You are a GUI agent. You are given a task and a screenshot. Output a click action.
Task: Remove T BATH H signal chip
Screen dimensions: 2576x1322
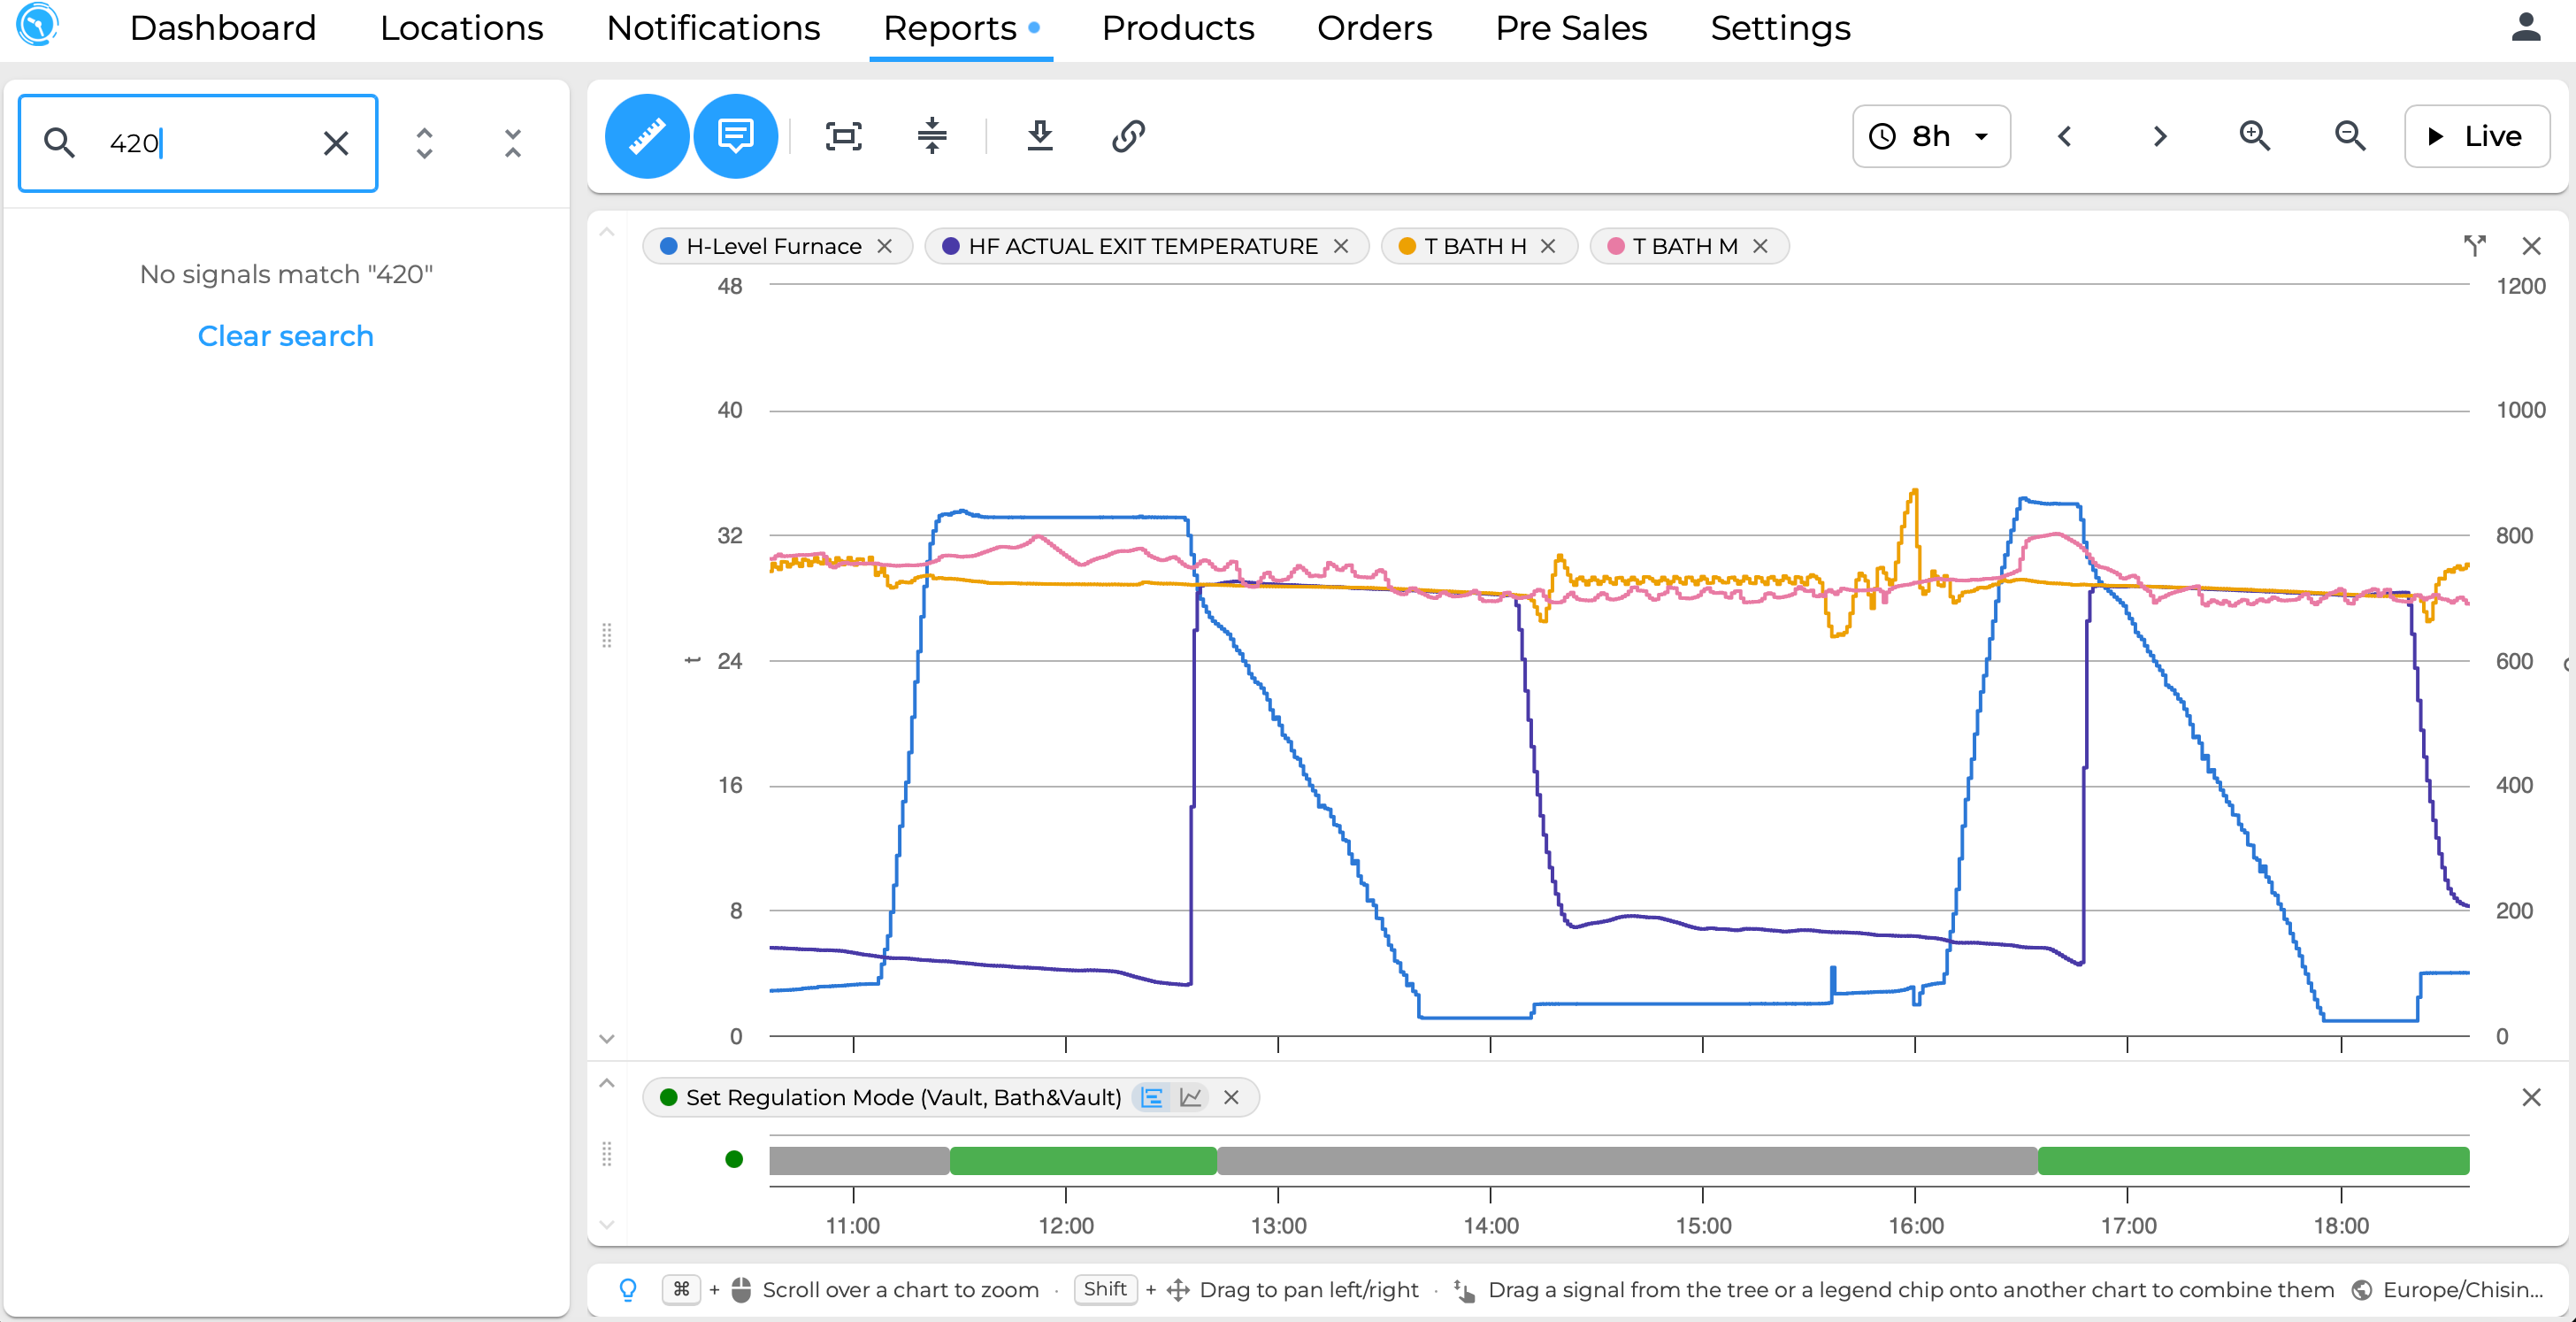pos(1548,246)
